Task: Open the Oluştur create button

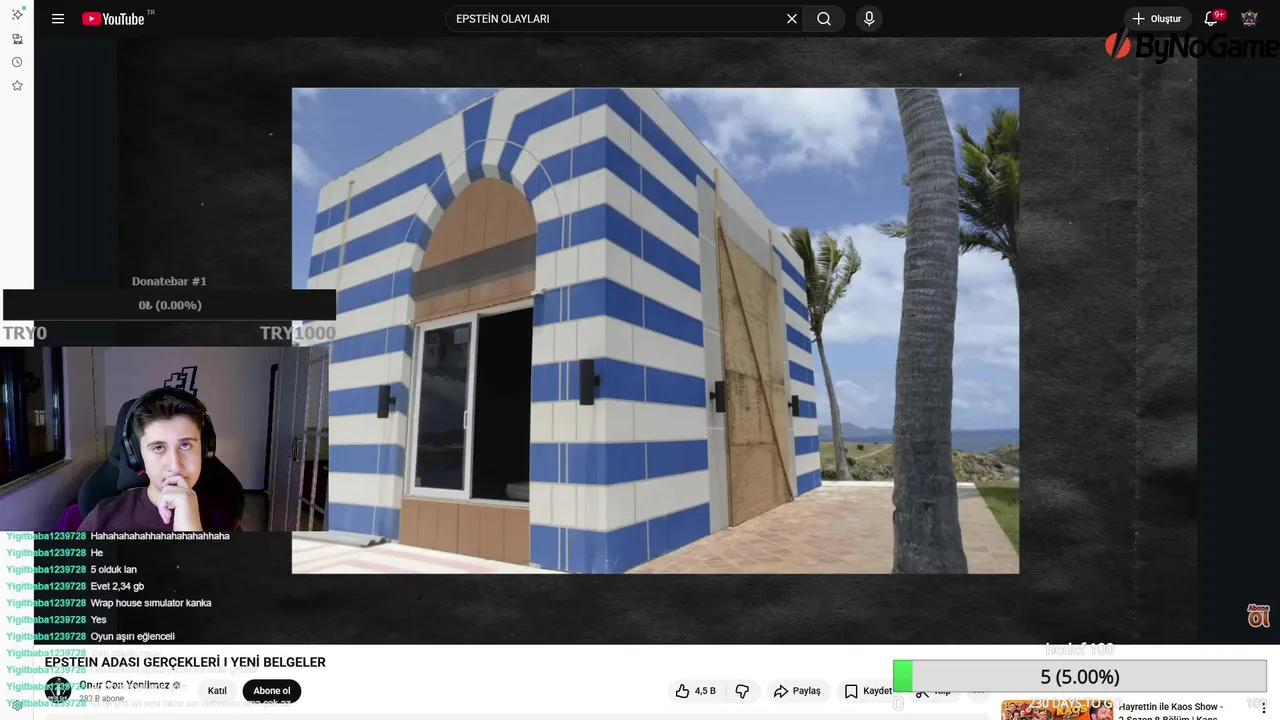Action: point(1157,19)
